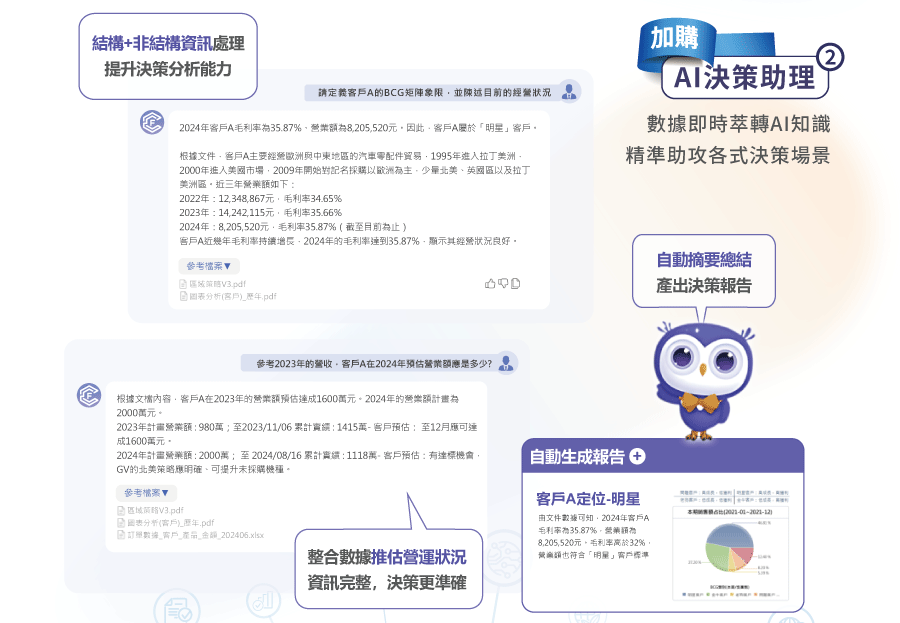The height and width of the screenshot is (623, 900).
Task: Click the report paragraph starting 由文件數據可知
Action: (x=594, y=536)
